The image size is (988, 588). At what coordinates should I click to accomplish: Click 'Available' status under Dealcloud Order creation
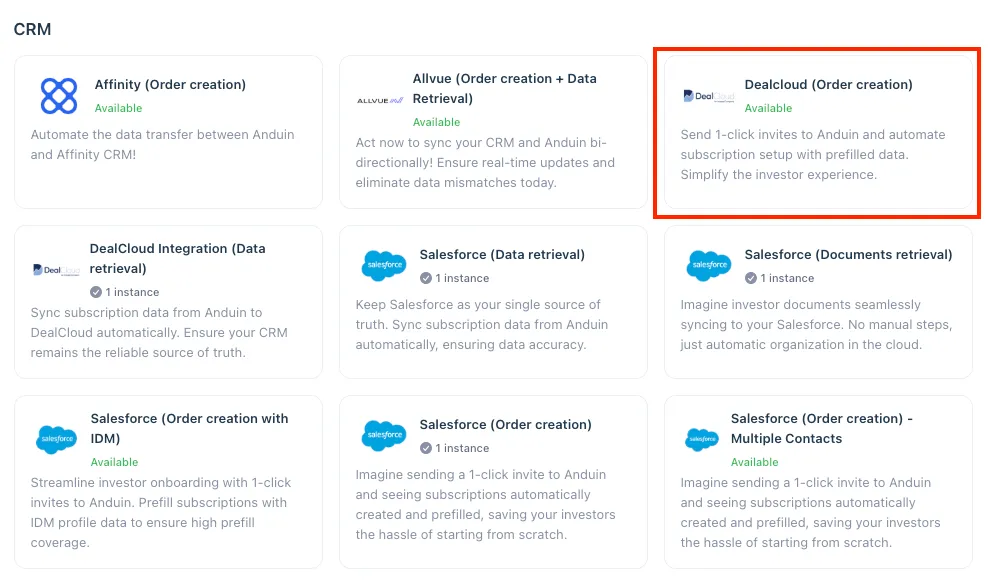768,108
